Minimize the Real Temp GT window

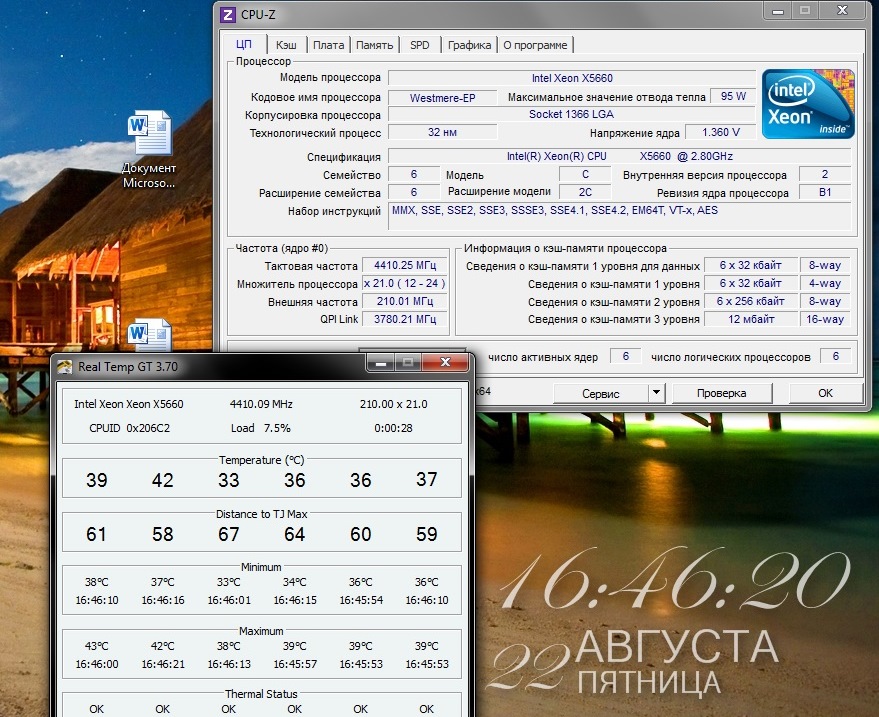pyautogui.click(x=381, y=363)
